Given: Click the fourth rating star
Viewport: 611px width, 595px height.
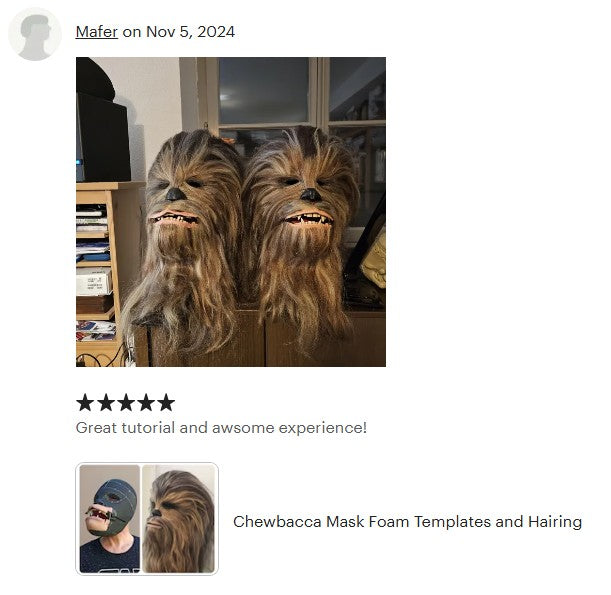Looking at the screenshot, I should point(146,403).
